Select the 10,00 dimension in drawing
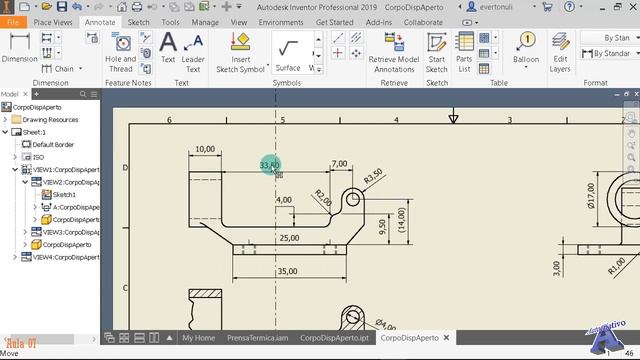Viewport: 640px width, 360px height. point(205,149)
